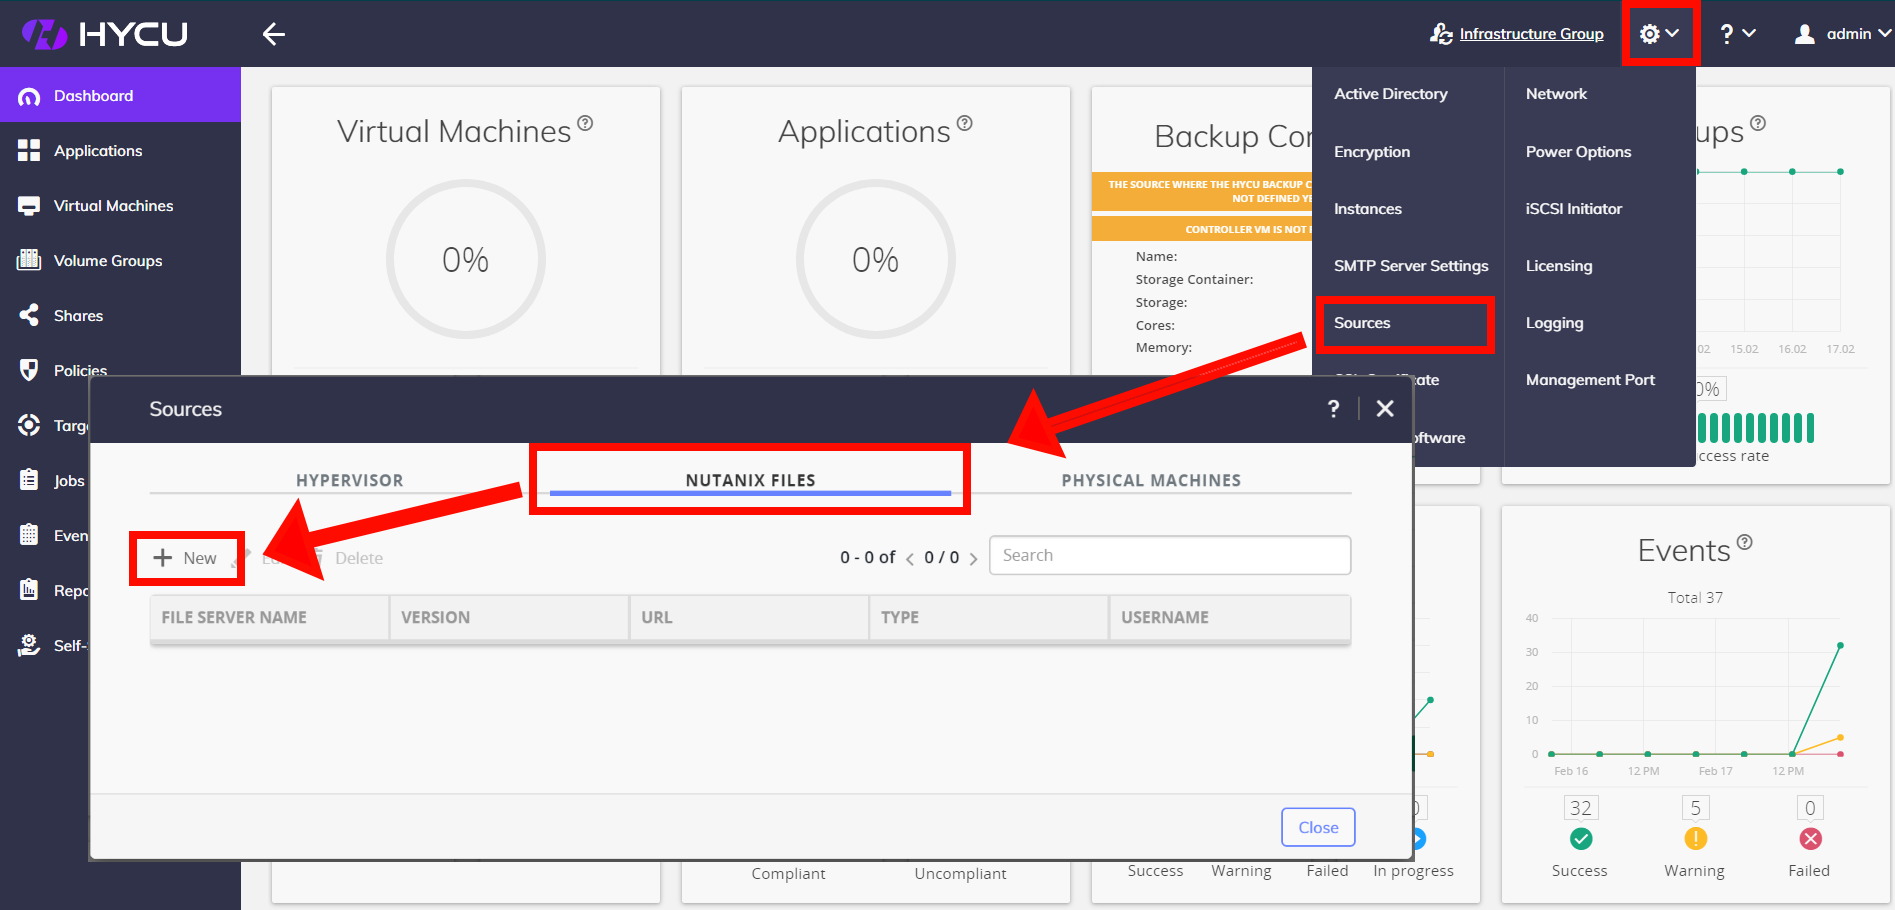This screenshot has height=910, width=1895.
Task: Click the Targets icon in the sidebar
Action: [29, 425]
